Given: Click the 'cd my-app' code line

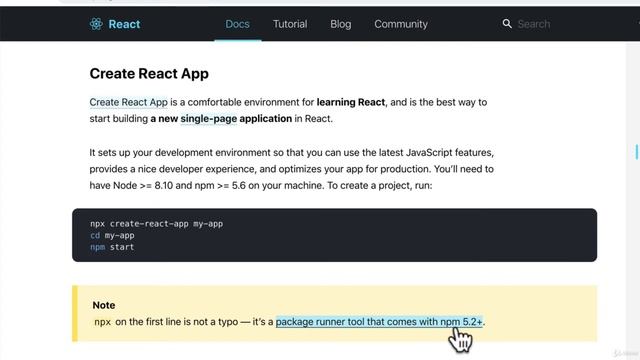Looking at the screenshot, I should coord(112,236).
